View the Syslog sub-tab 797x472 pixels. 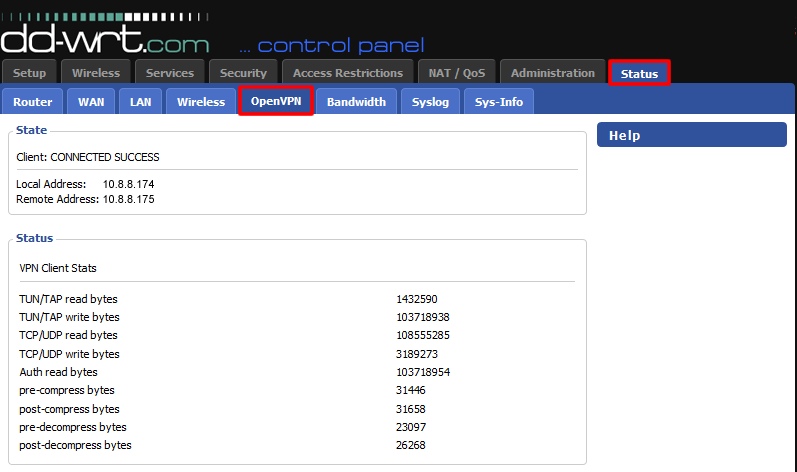[431, 102]
